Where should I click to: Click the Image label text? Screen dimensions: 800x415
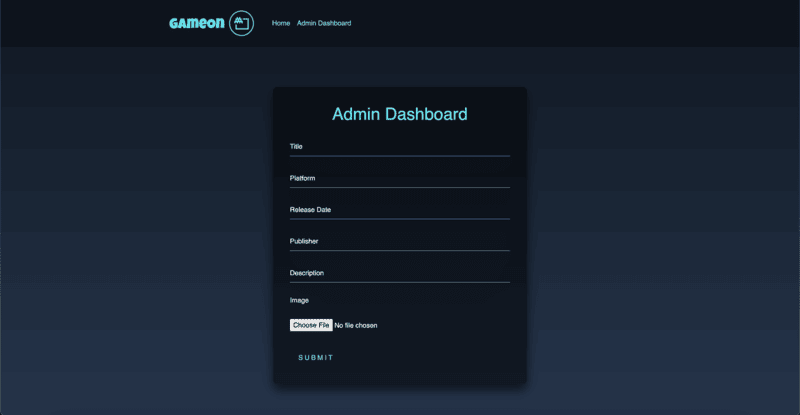pos(299,300)
